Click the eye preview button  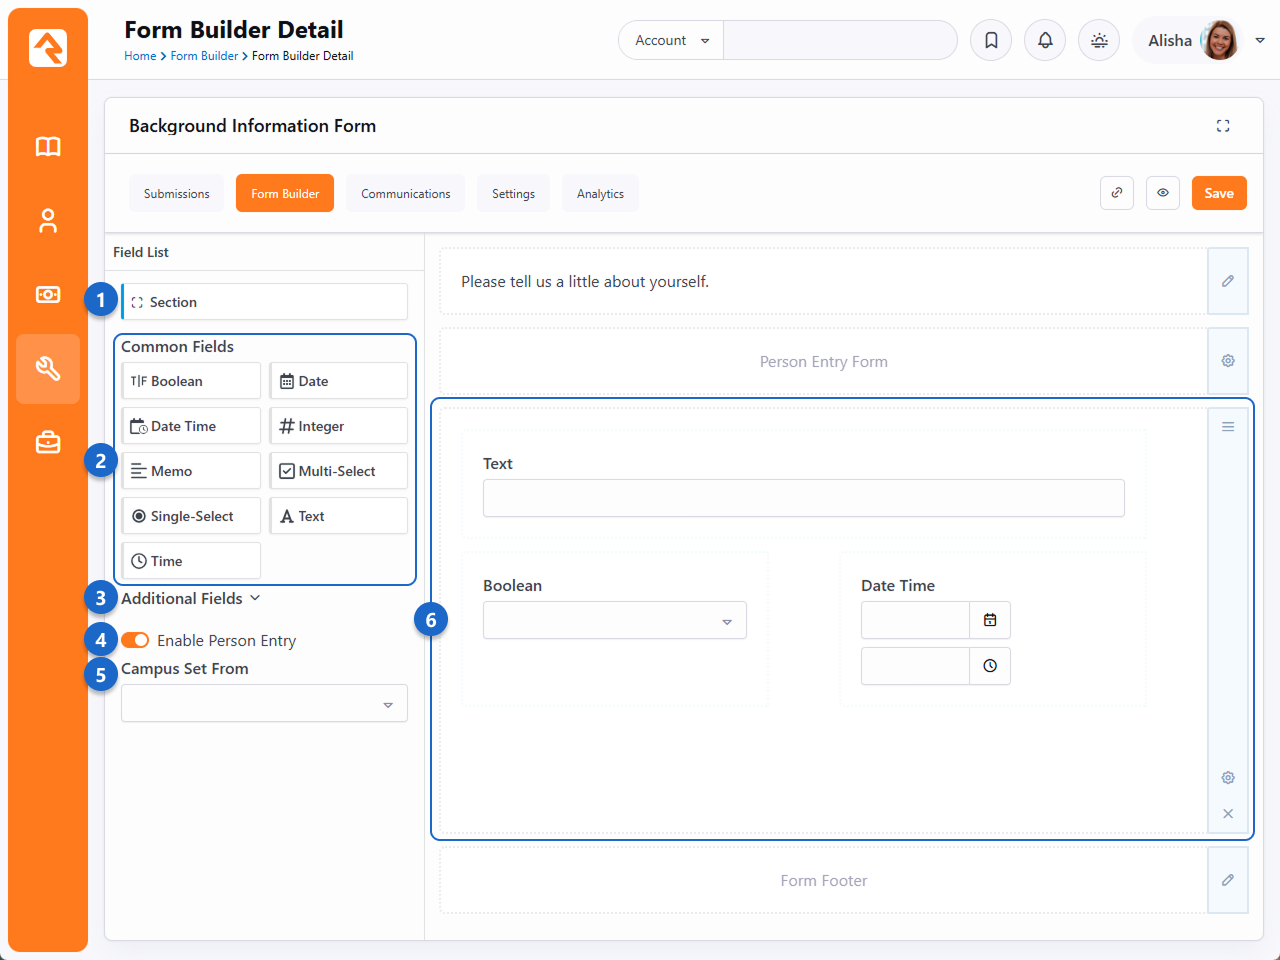1163,193
